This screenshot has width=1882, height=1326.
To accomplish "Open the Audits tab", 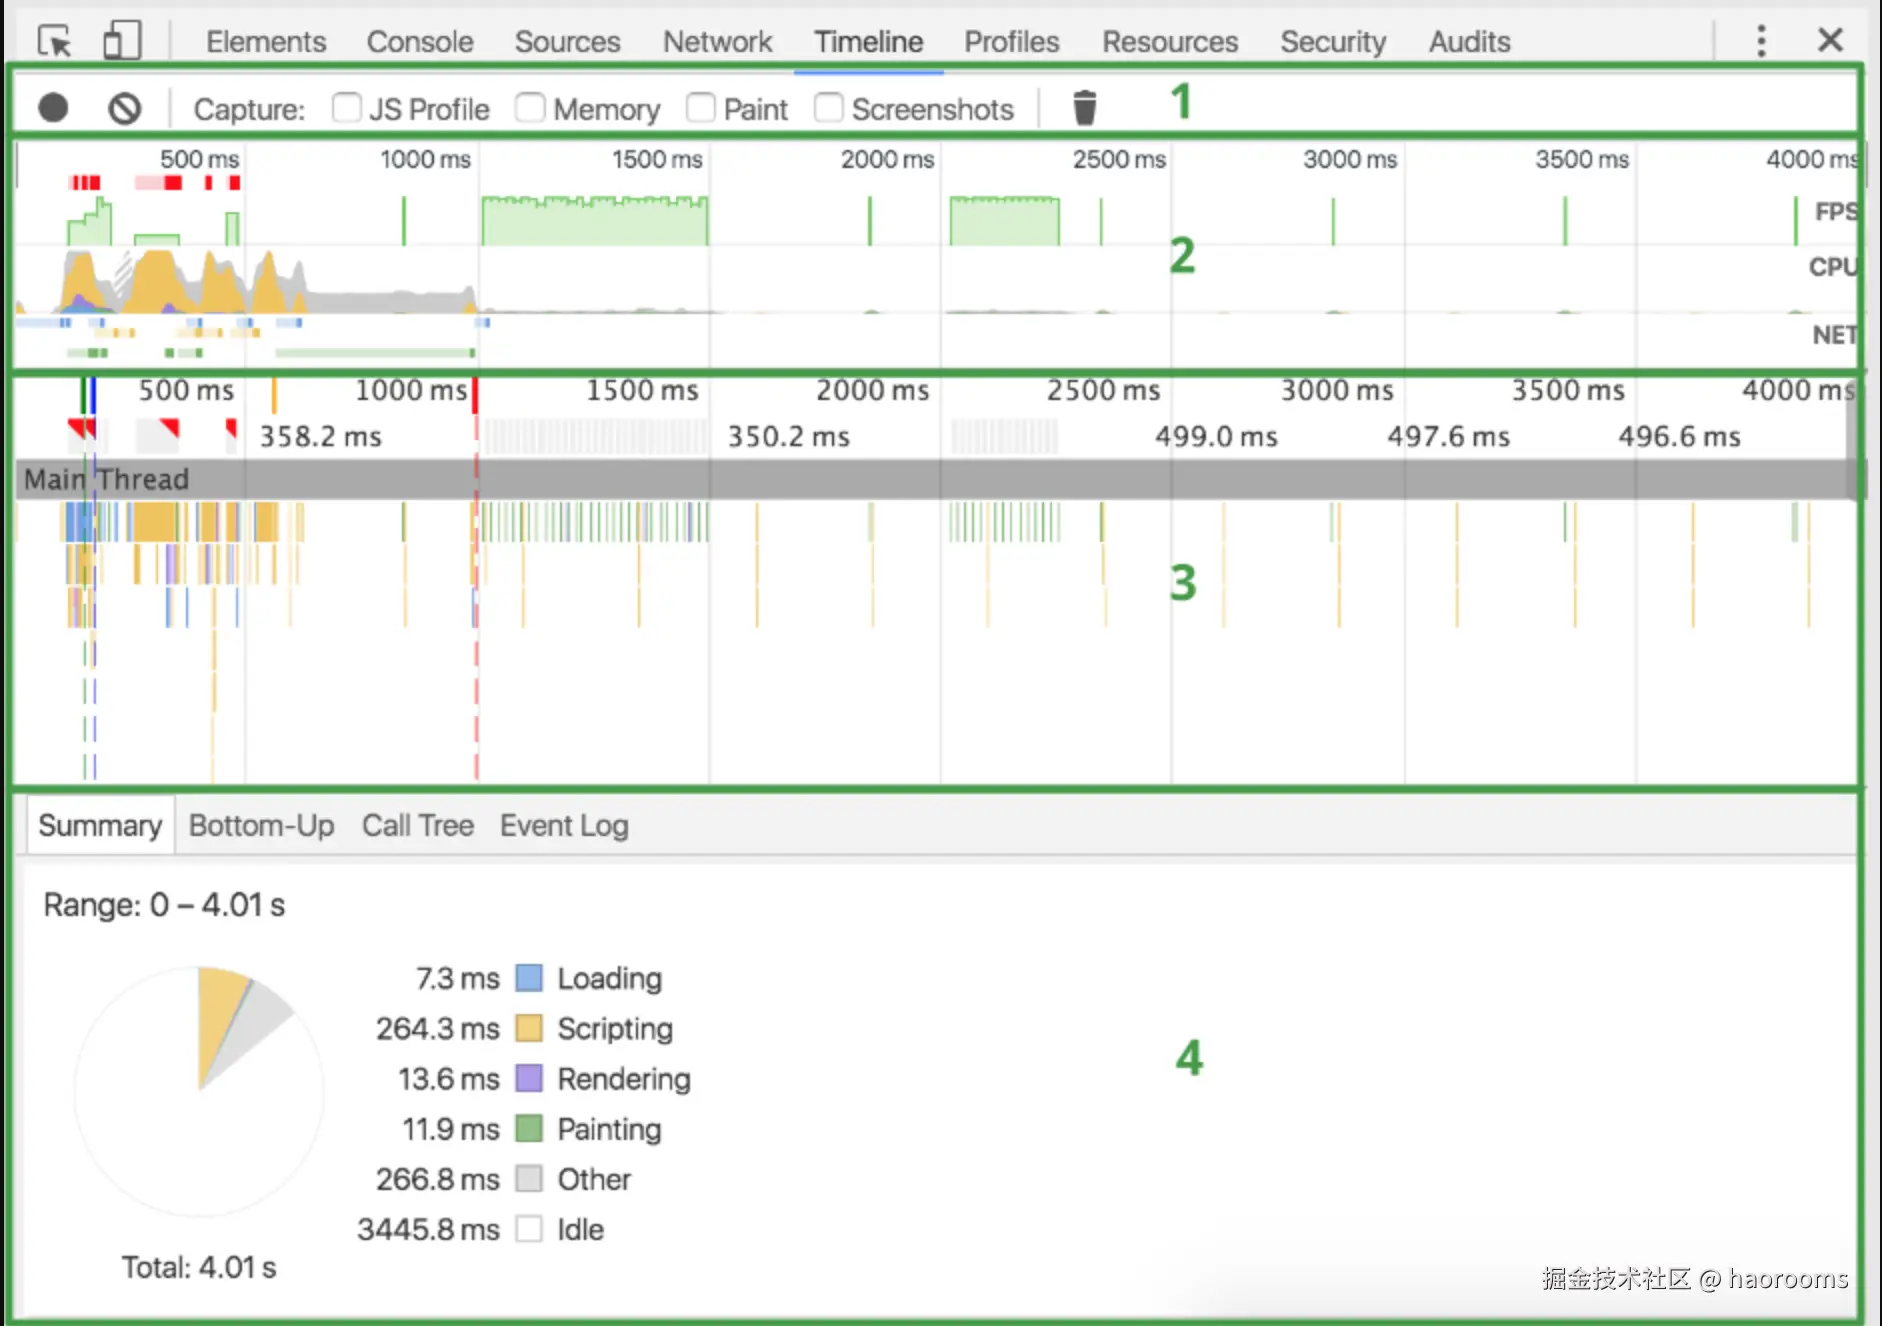I will 1469,42.
